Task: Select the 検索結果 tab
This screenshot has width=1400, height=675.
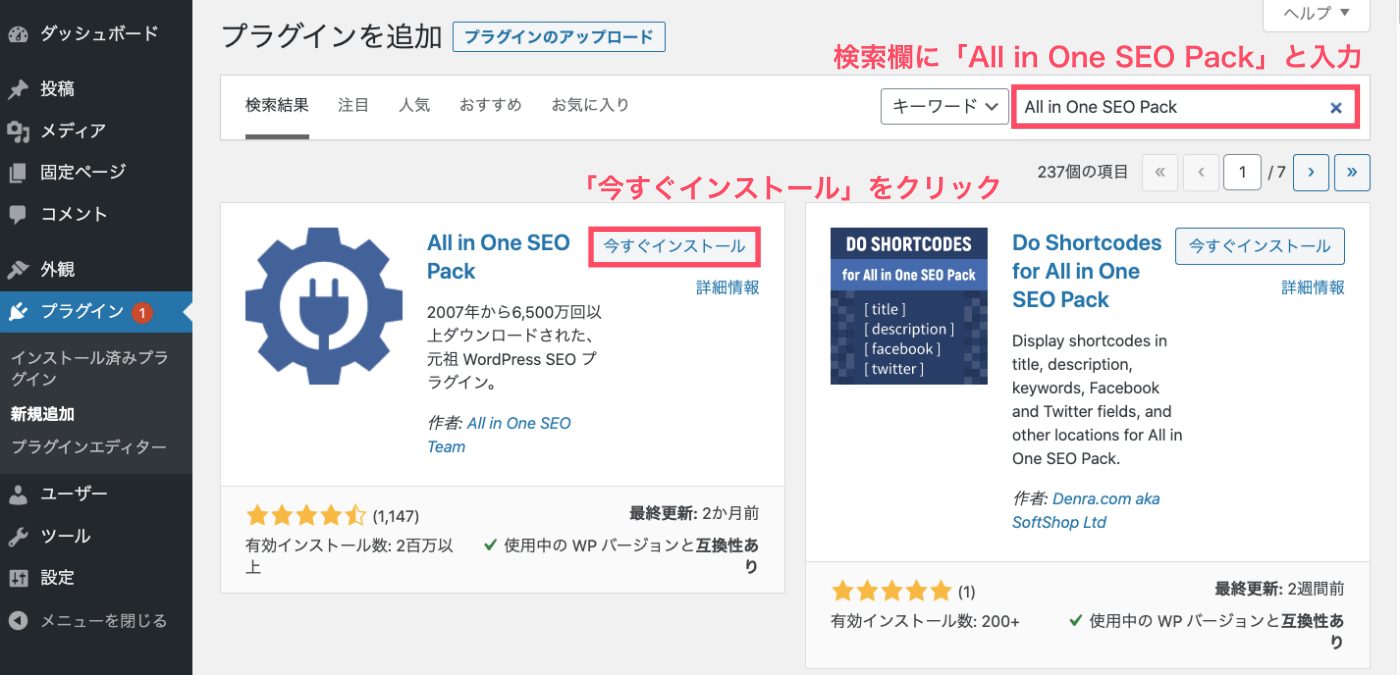Action: (x=277, y=105)
